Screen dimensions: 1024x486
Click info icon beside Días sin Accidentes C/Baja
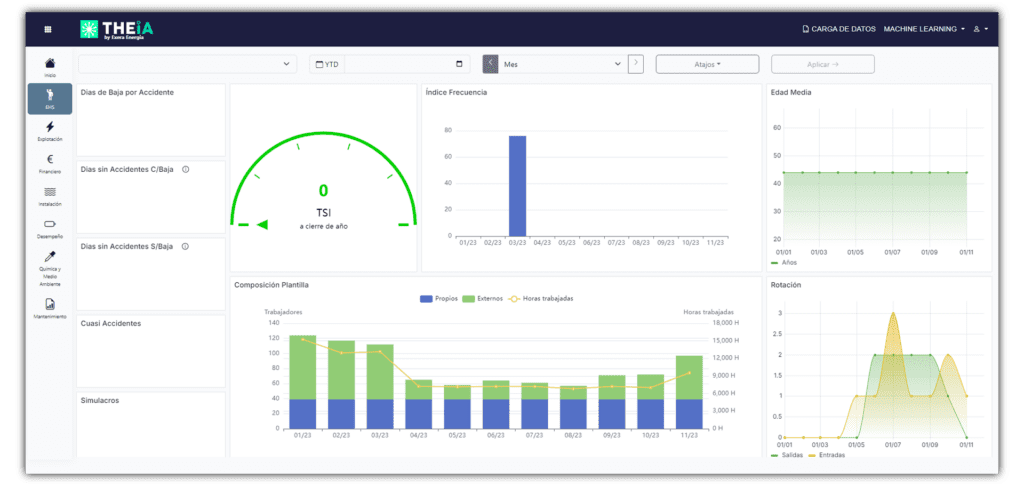186,169
